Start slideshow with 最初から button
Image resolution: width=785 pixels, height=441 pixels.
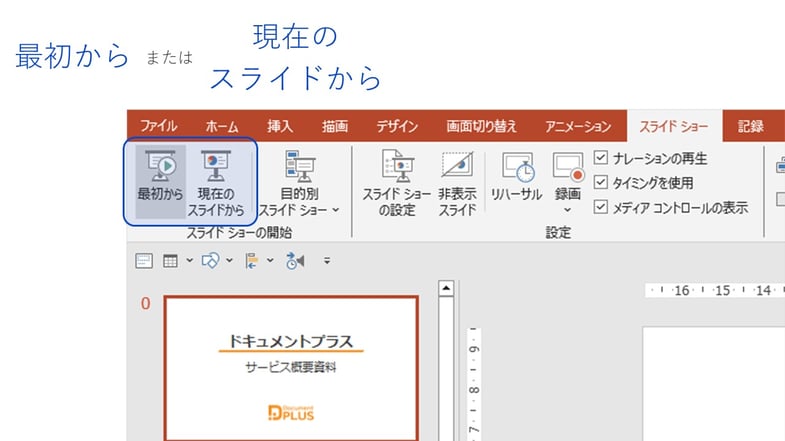coord(160,181)
